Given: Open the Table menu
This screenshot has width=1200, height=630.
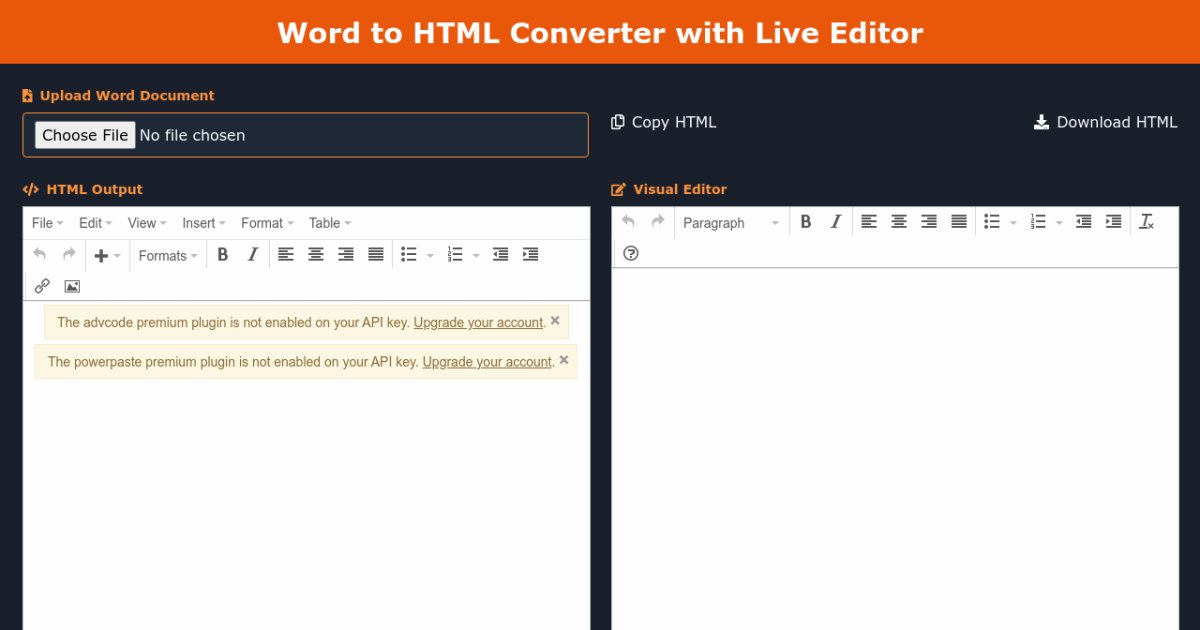Looking at the screenshot, I should 329,223.
